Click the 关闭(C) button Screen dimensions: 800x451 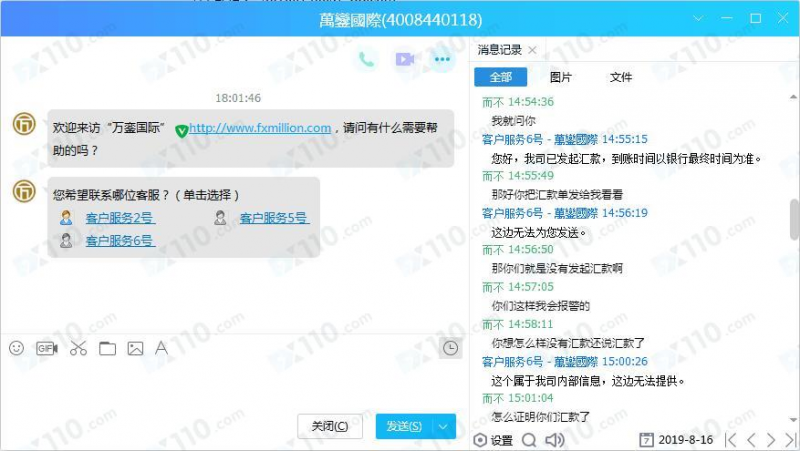tap(330, 426)
